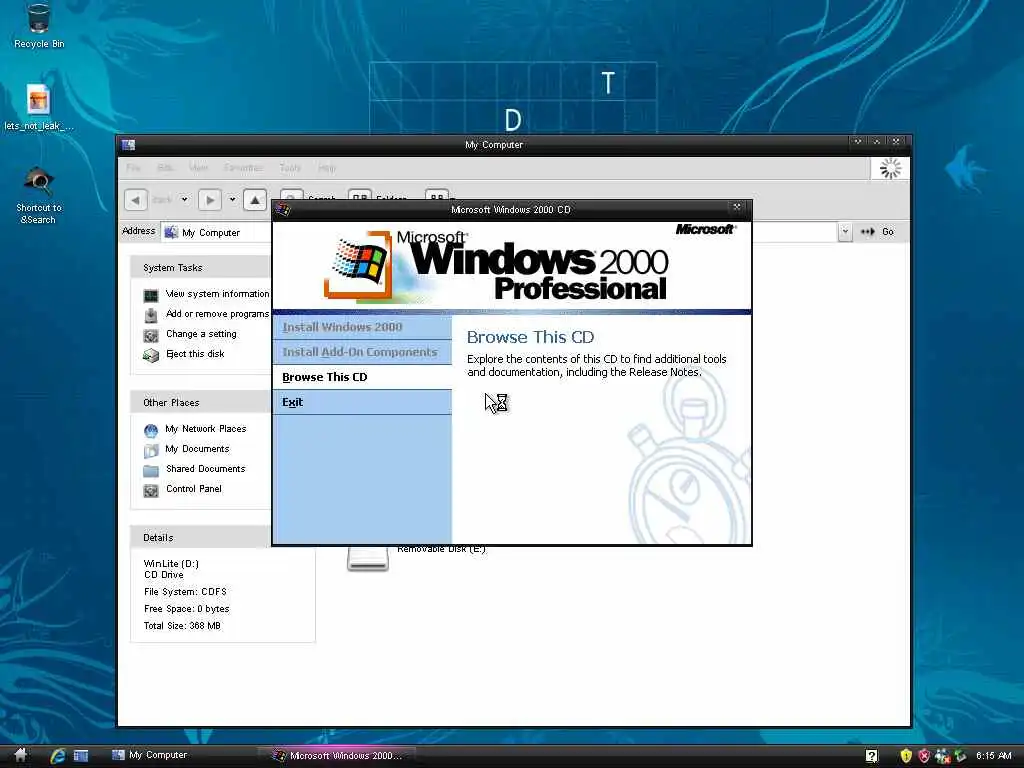Click My Computer title bar system icon
This screenshot has width=1024, height=768.
point(129,145)
